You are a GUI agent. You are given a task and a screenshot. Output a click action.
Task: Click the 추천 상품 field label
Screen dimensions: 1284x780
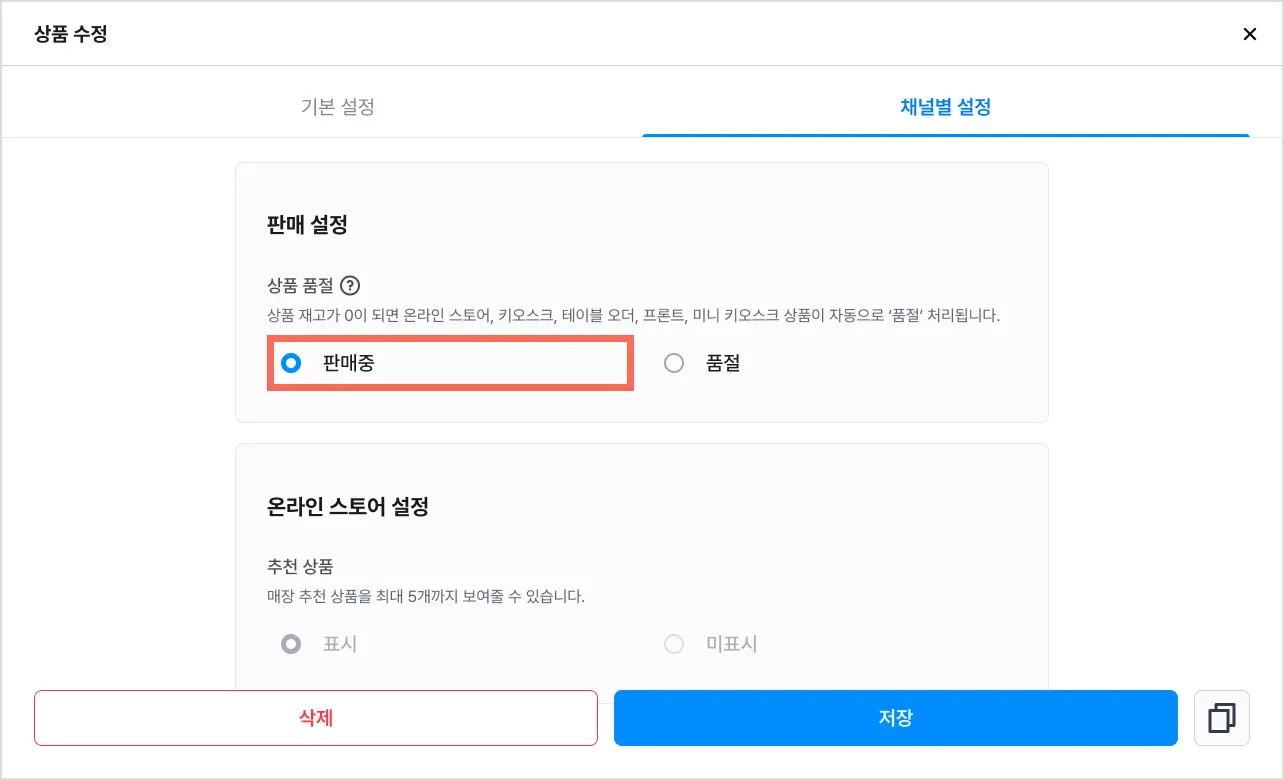point(300,567)
